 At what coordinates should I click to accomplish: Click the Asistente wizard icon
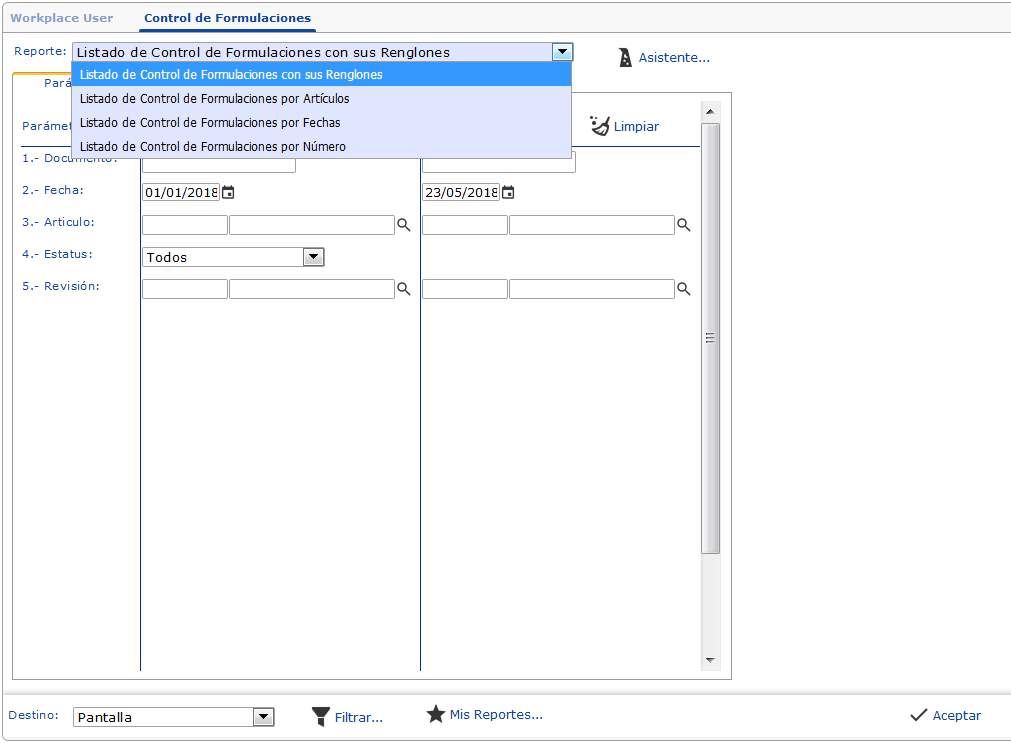click(x=625, y=57)
